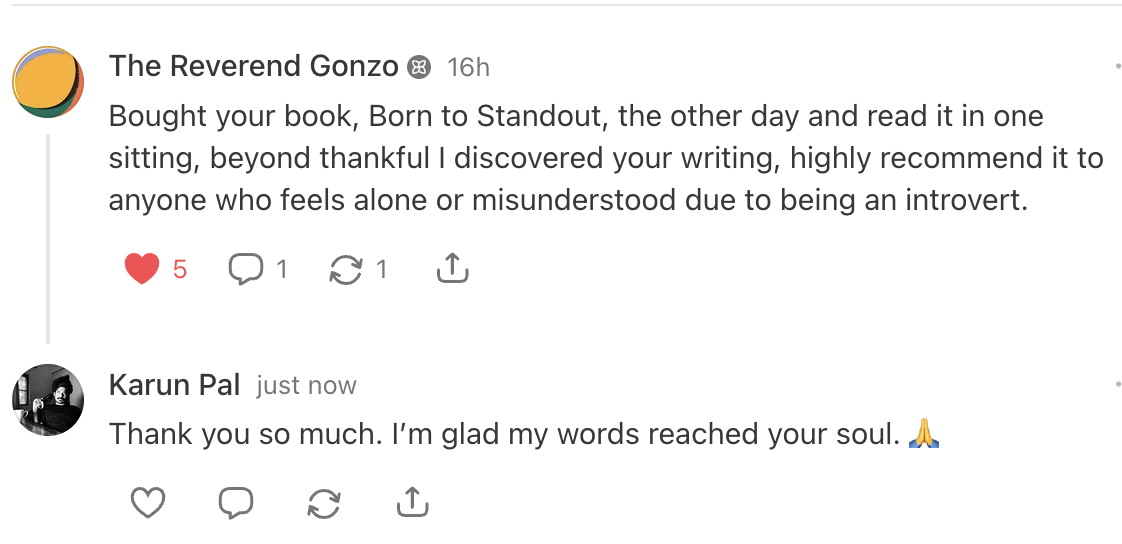
Task: Open Karun Pal's profile photo
Action: tap(47, 400)
